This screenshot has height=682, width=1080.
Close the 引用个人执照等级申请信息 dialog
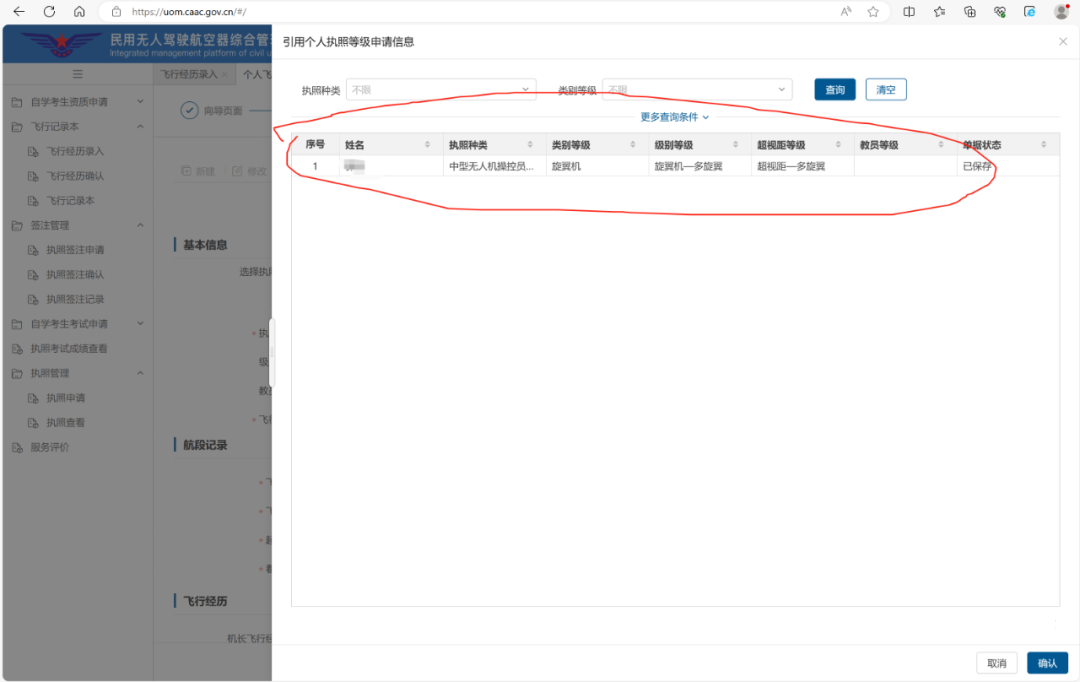1063,41
